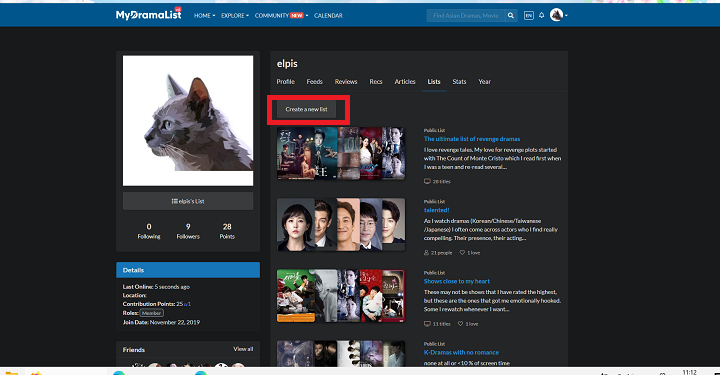
Task: Switch language with EN icon
Action: (529, 16)
